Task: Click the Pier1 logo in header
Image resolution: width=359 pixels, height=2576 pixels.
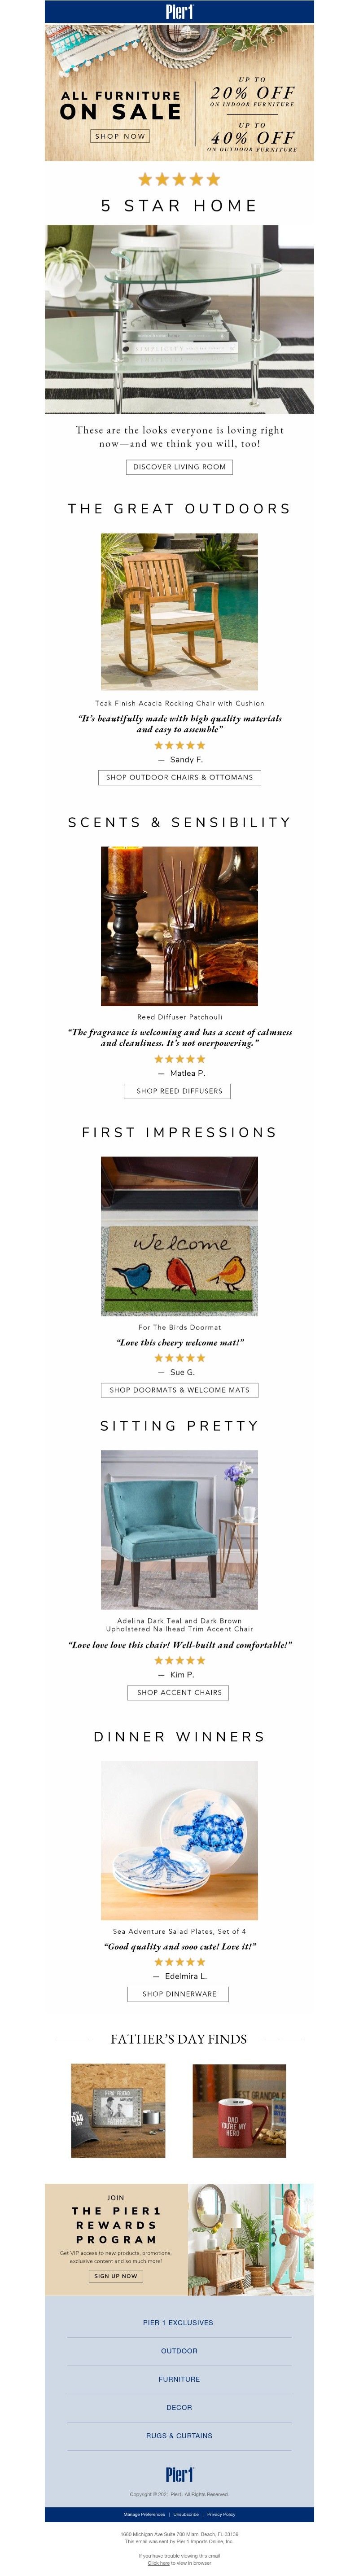Action: pyautogui.click(x=179, y=12)
